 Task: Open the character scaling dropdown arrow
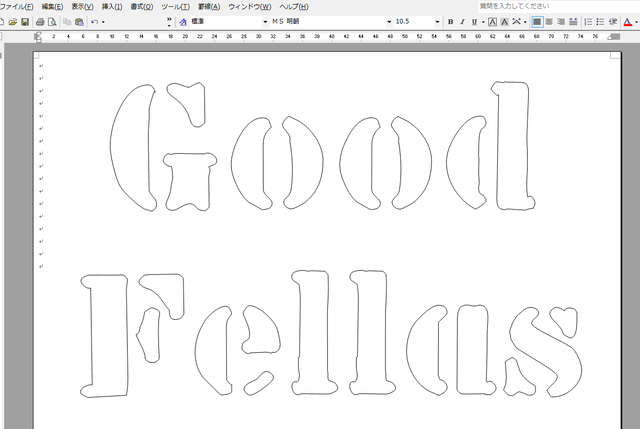(x=525, y=22)
